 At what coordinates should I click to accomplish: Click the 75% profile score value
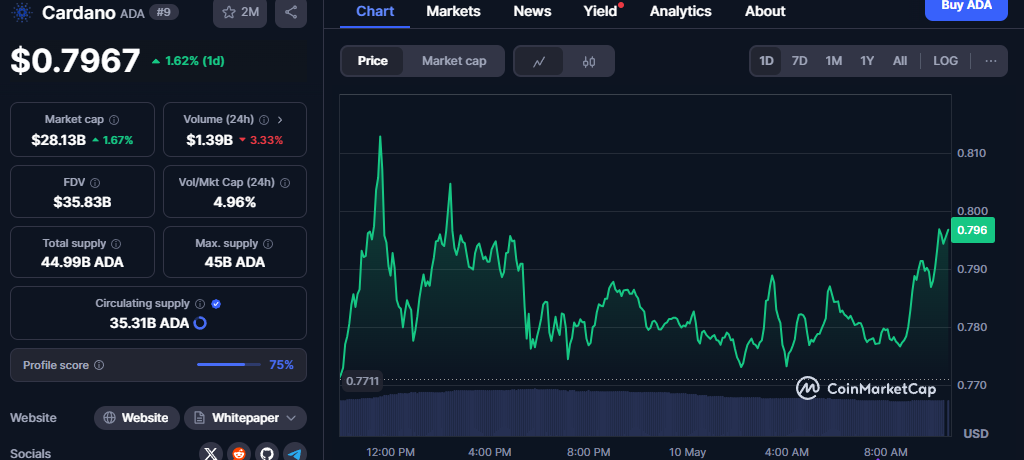[x=281, y=365]
